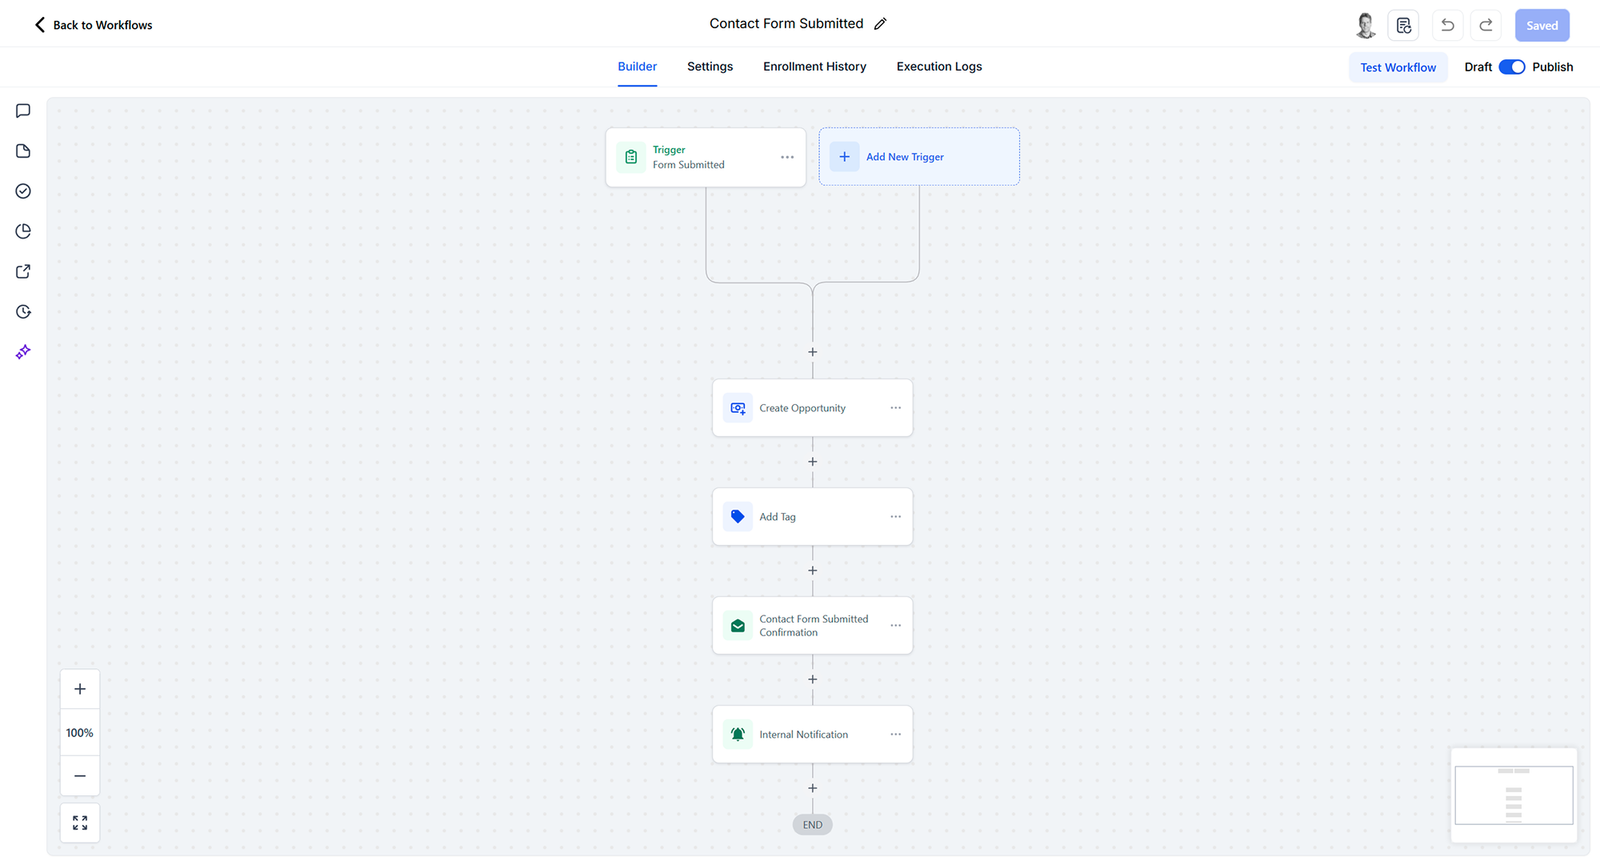Viewport: 1600px width, 866px height.
Task: Click the pencil icon to rename workflow
Action: (880, 24)
